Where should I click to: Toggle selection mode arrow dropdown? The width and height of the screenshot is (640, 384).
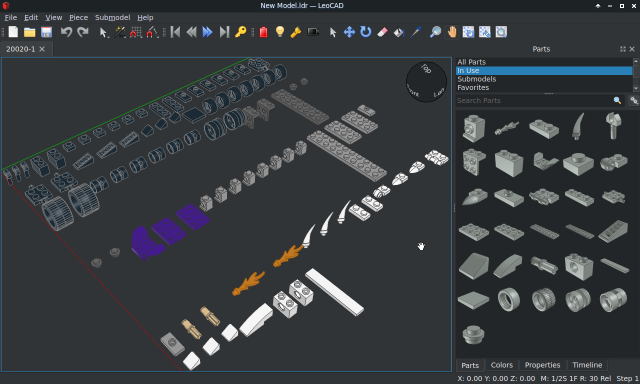tap(104, 32)
